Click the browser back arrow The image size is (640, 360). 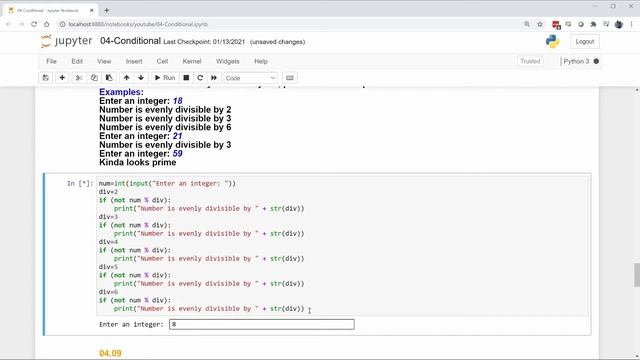click(x=8, y=24)
